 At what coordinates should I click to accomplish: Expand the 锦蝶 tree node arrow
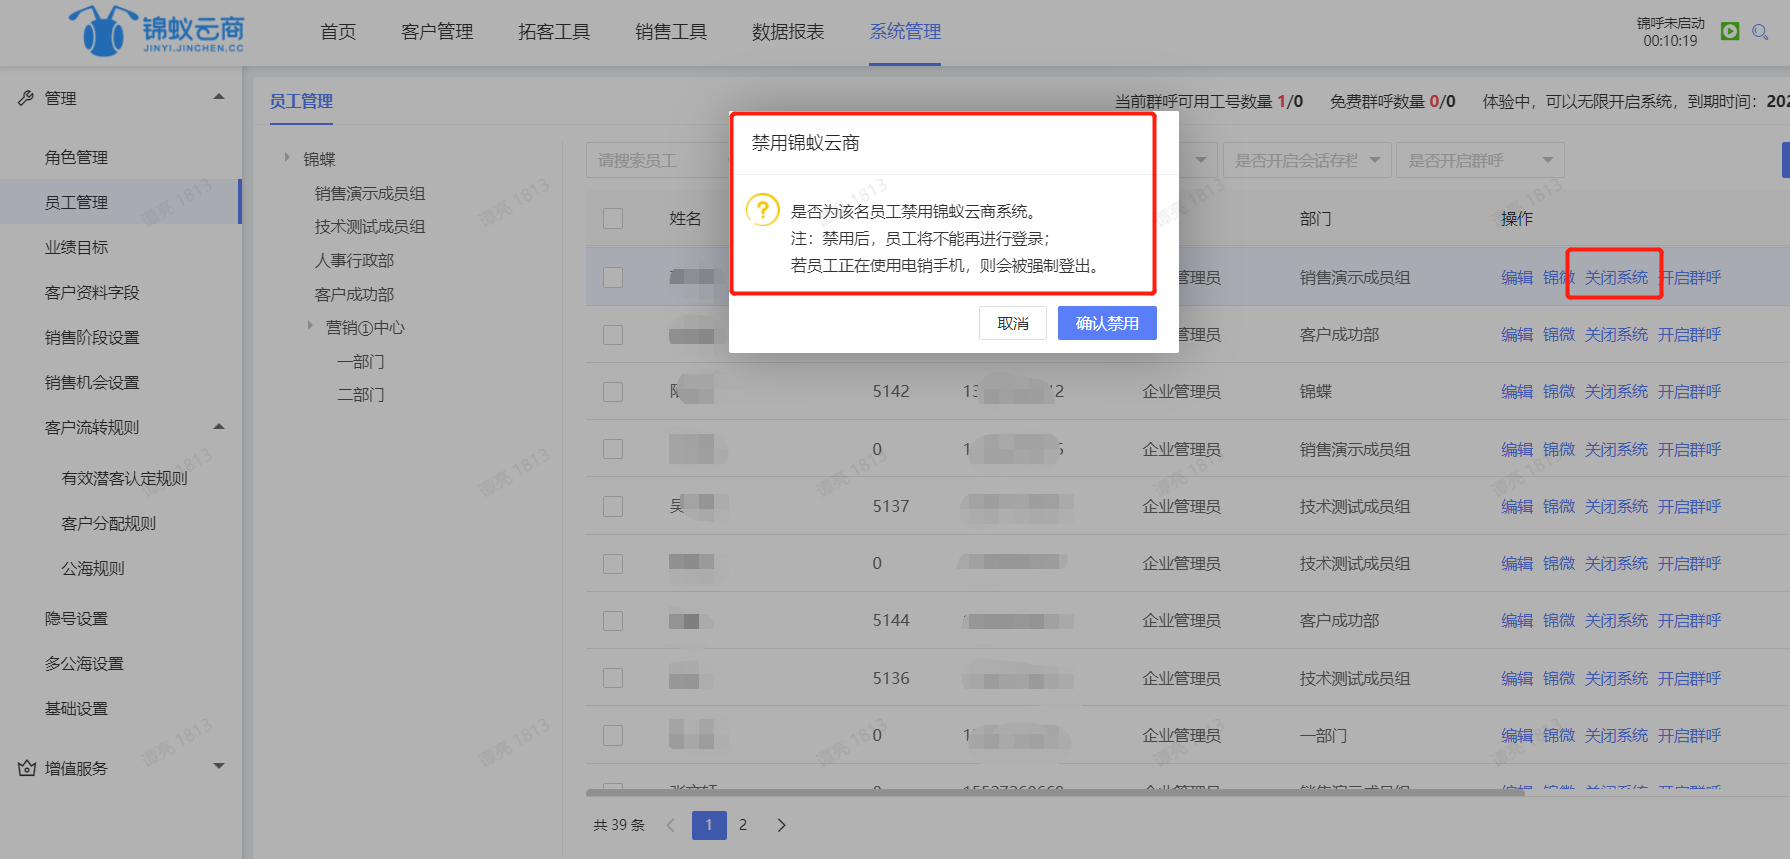287,158
